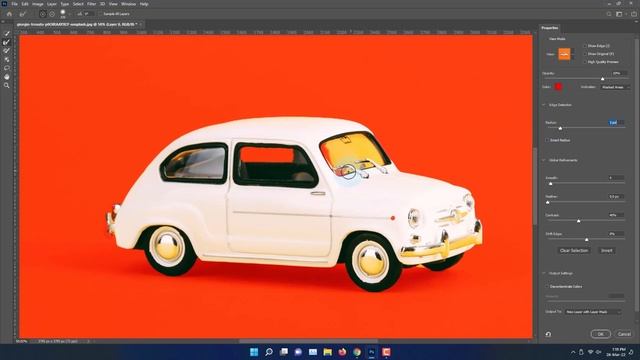Adjust the Opacity slider handle
The width and height of the screenshot is (640, 360).
(602, 79)
